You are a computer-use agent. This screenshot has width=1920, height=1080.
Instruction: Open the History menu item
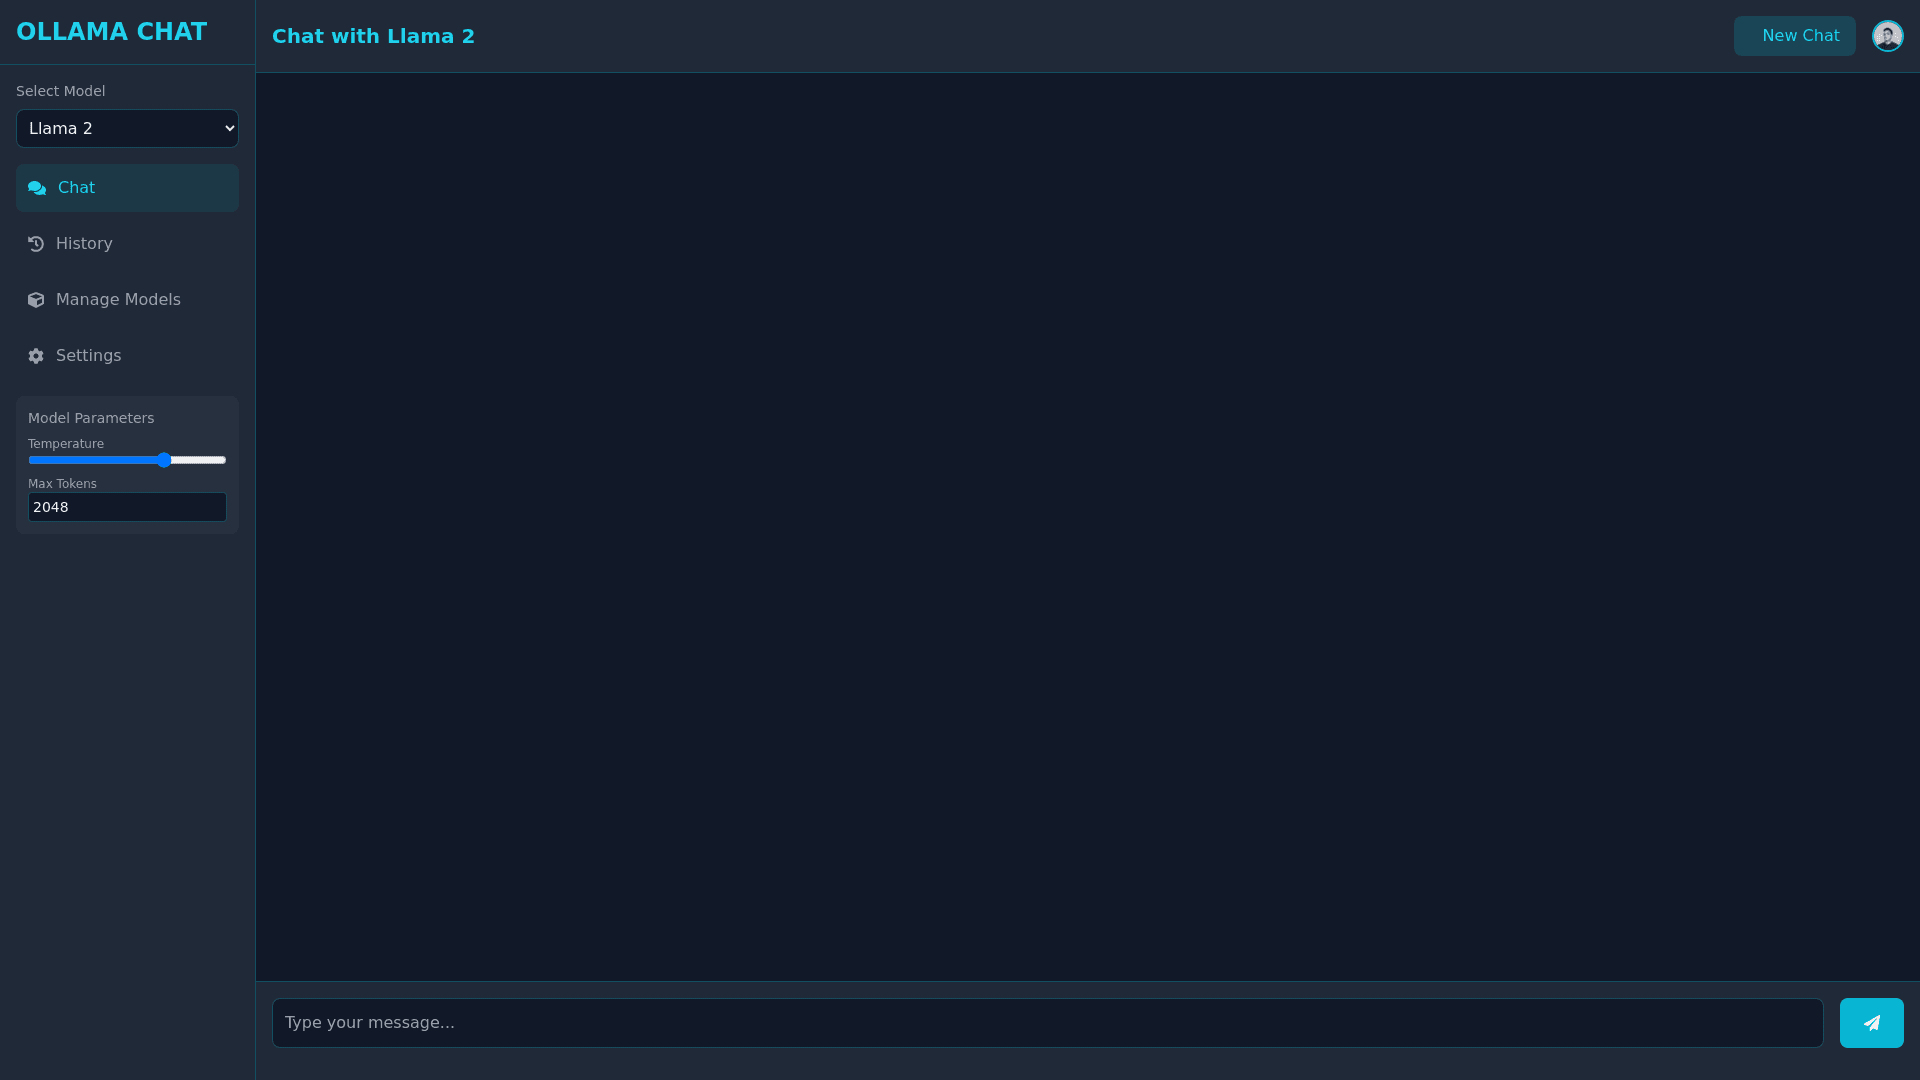coord(84,244)
